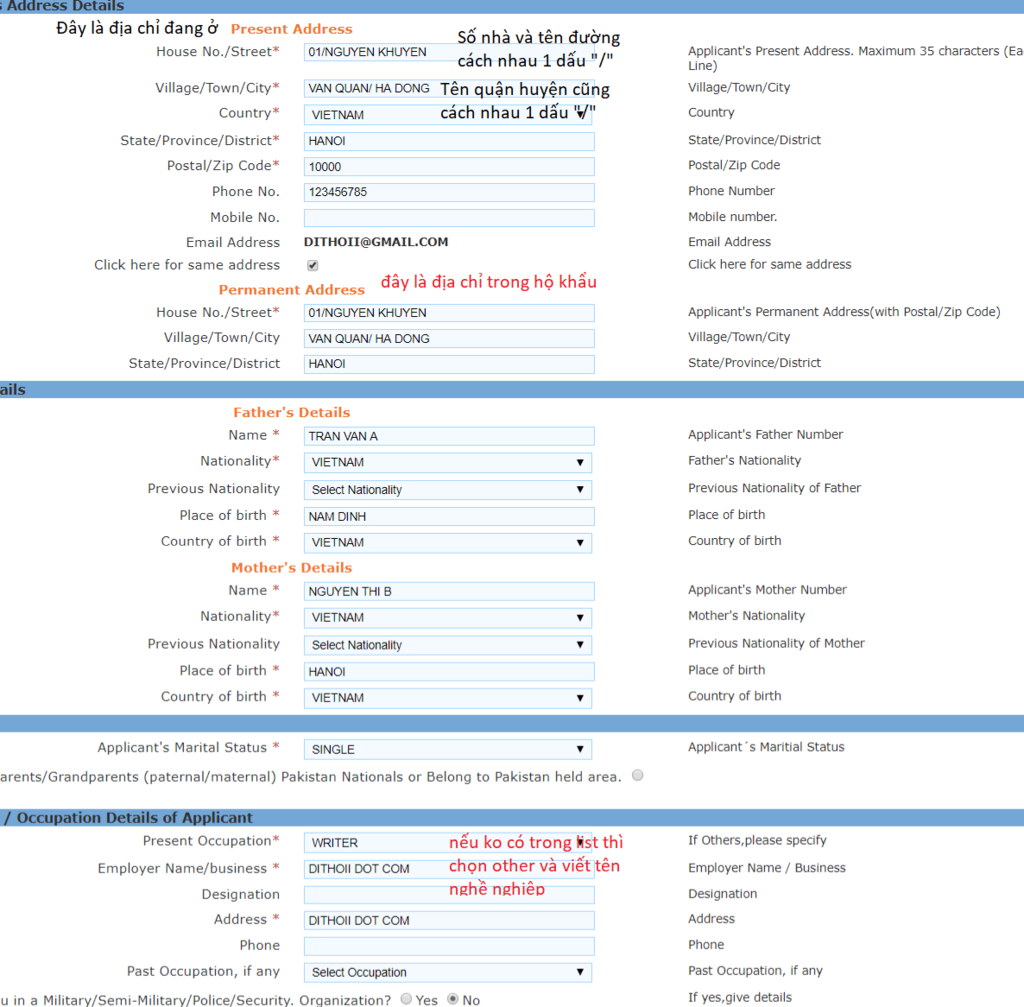The image size is (1024, 1007).
Task: Open Applicant's Marital Status dropdown
Action: pyautogui.click(x=448, y=750)
